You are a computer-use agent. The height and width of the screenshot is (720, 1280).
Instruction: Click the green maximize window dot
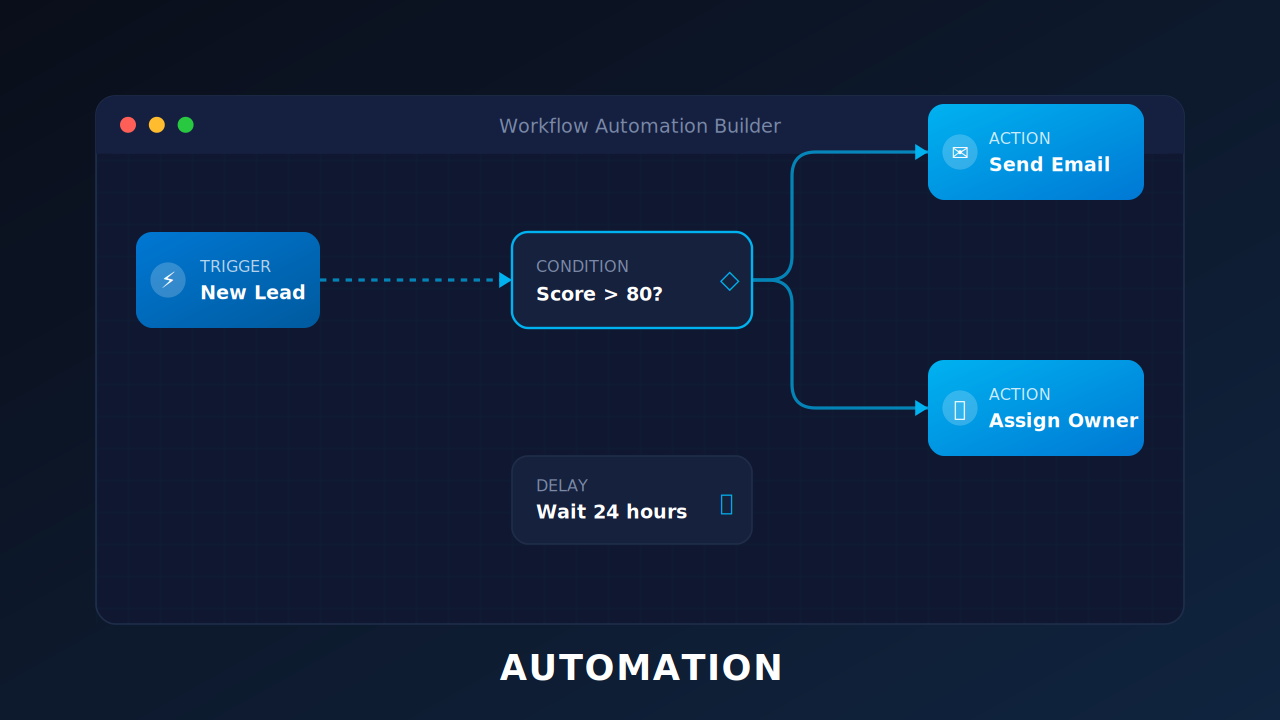click(x=186, y=125)
